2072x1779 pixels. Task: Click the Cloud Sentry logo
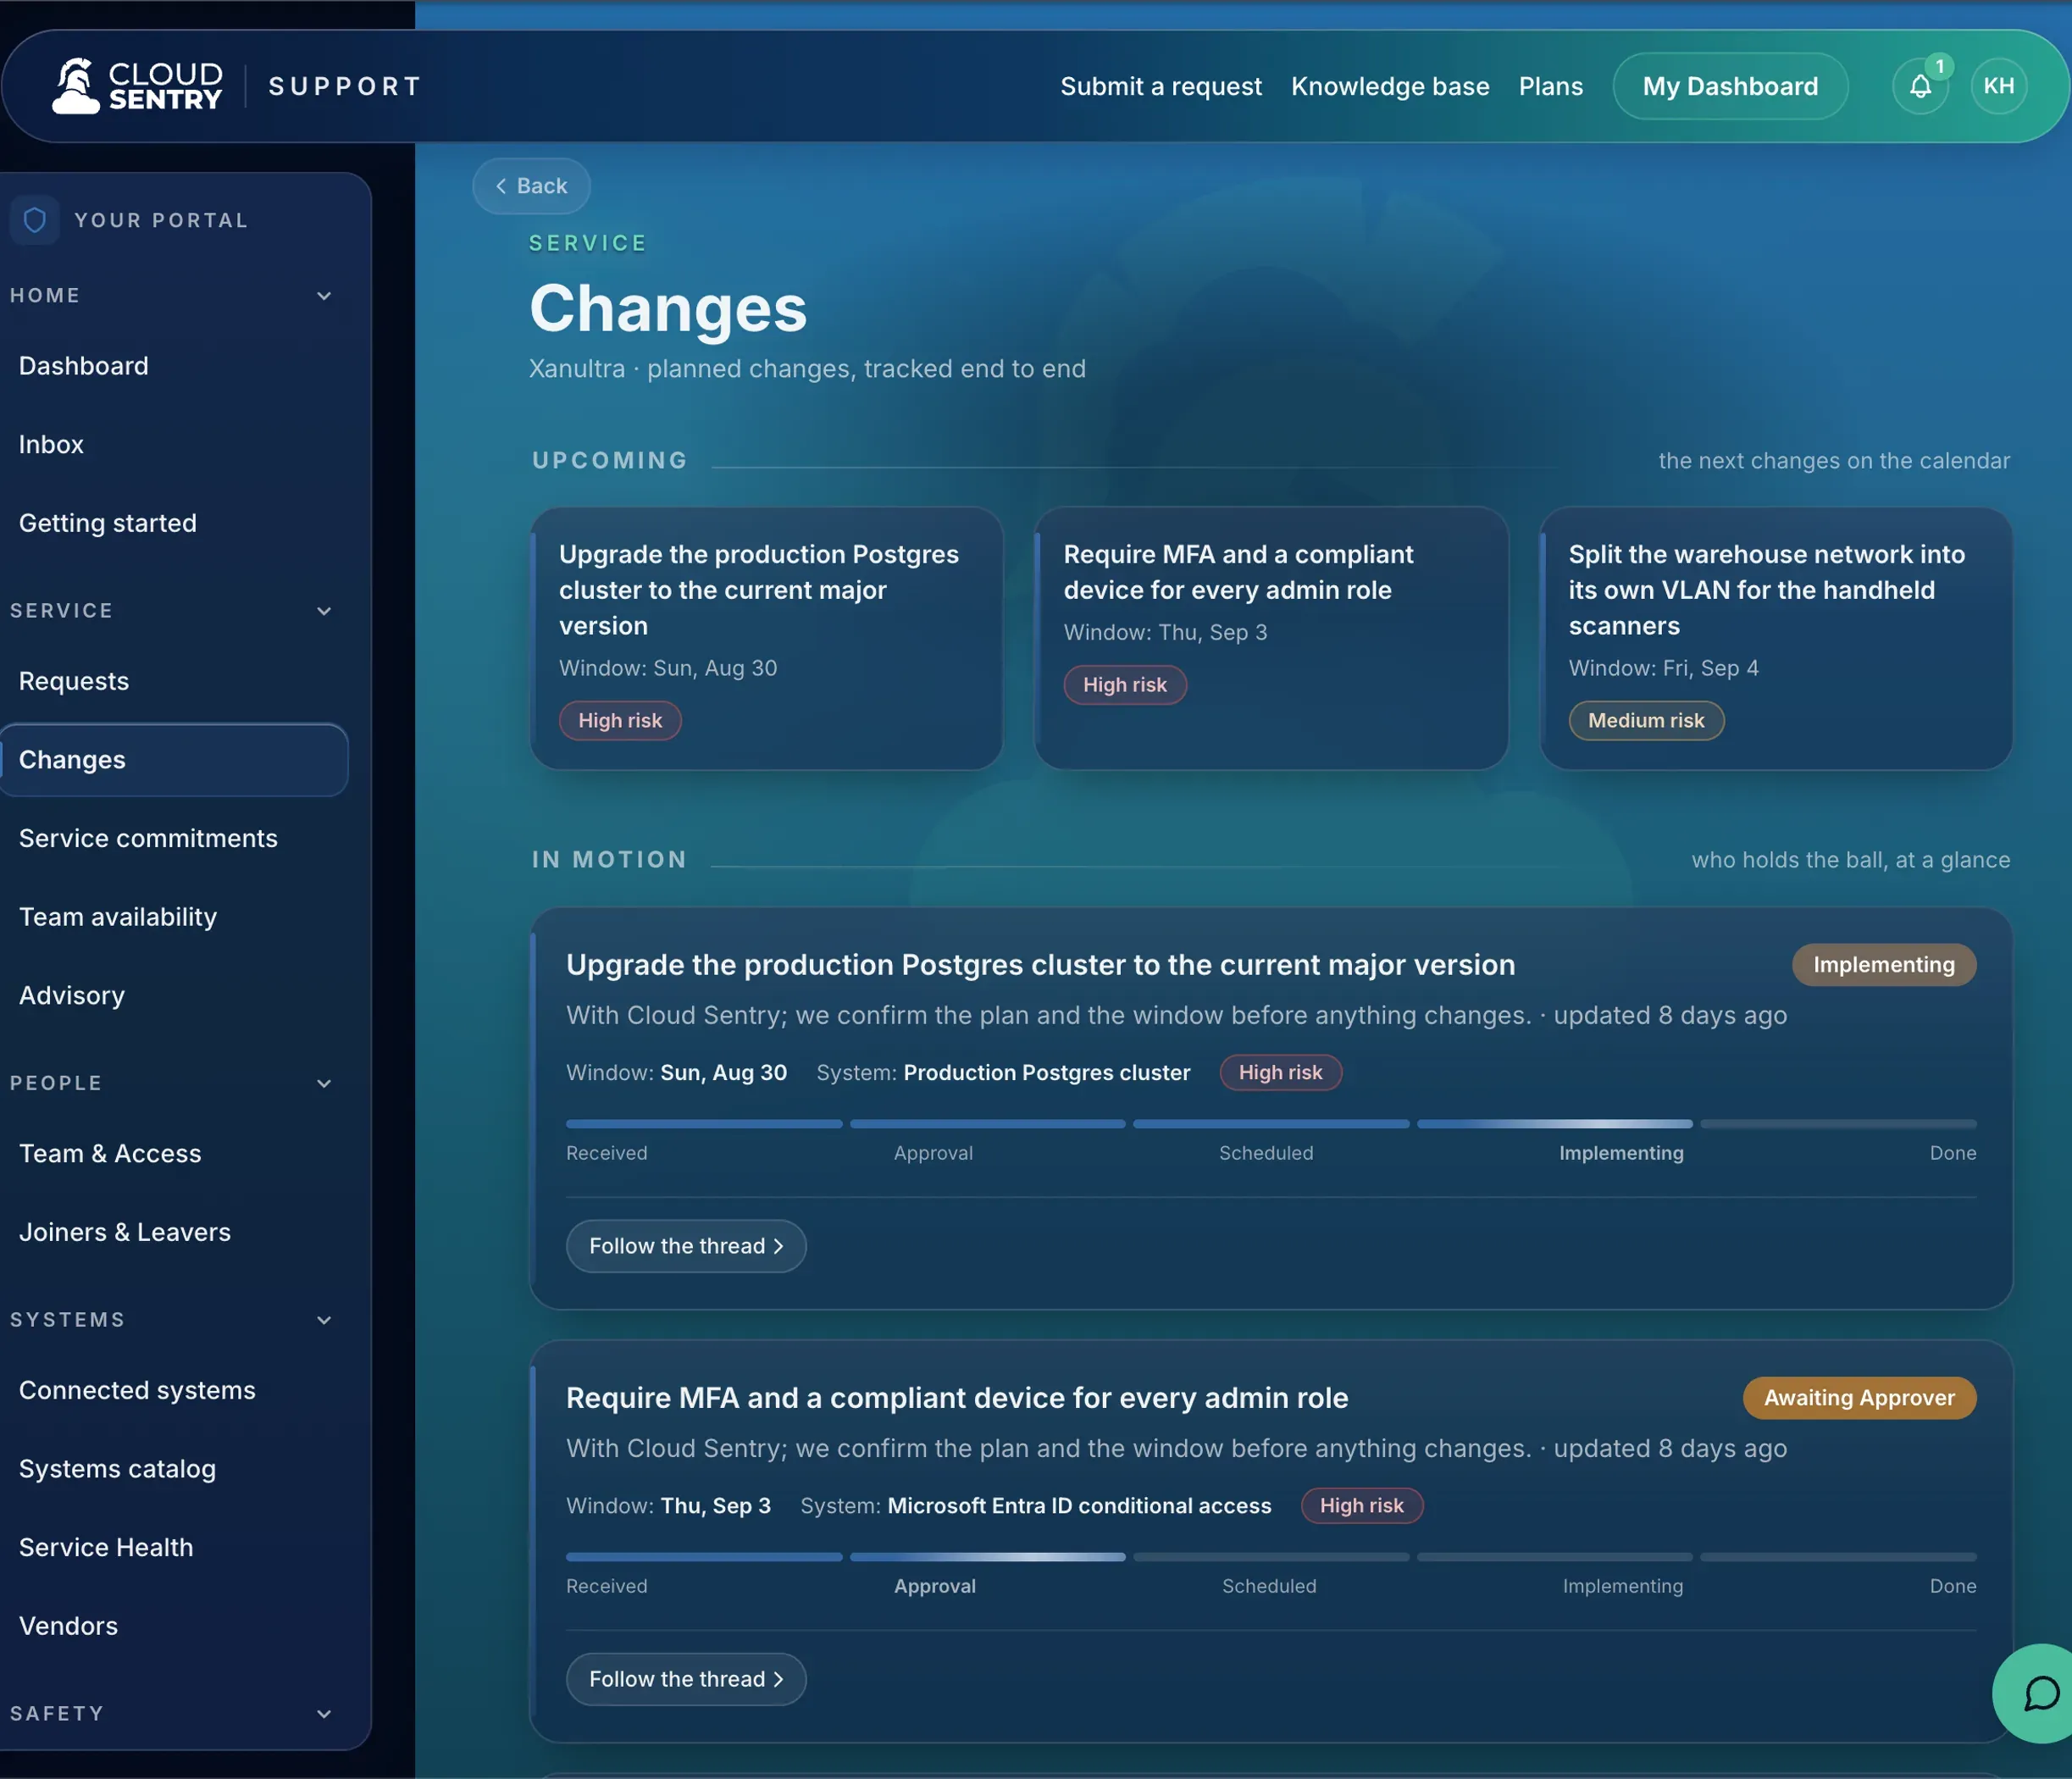click(137, 86)
